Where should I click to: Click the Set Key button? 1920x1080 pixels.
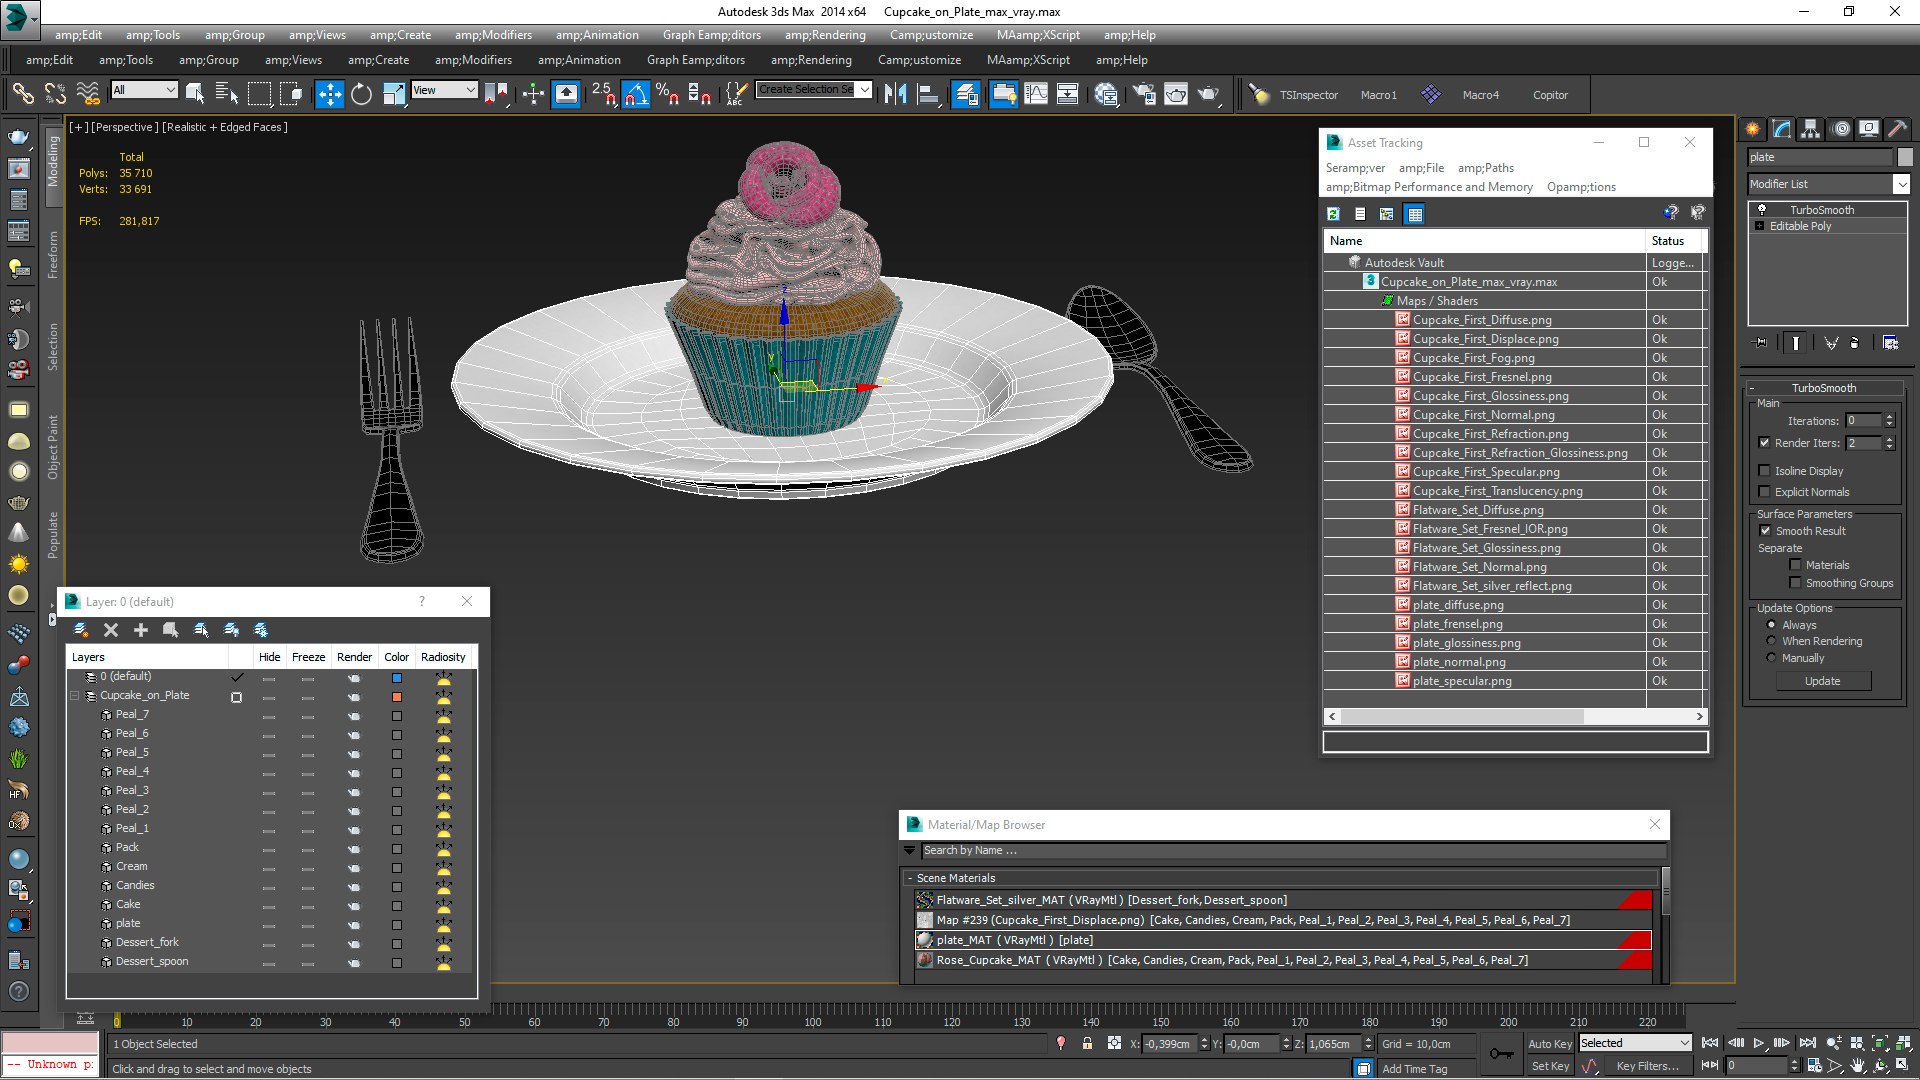[x=1549, y=1066]
